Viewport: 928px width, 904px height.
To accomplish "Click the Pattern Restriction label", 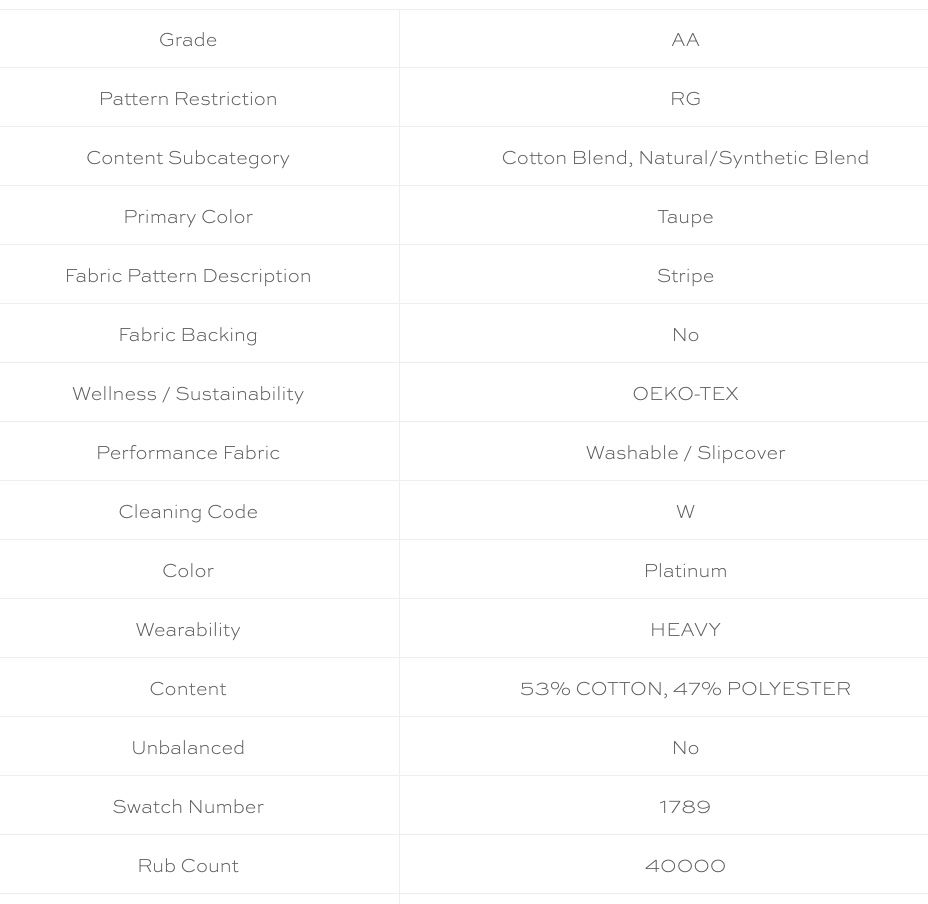I will pos(188,98).
